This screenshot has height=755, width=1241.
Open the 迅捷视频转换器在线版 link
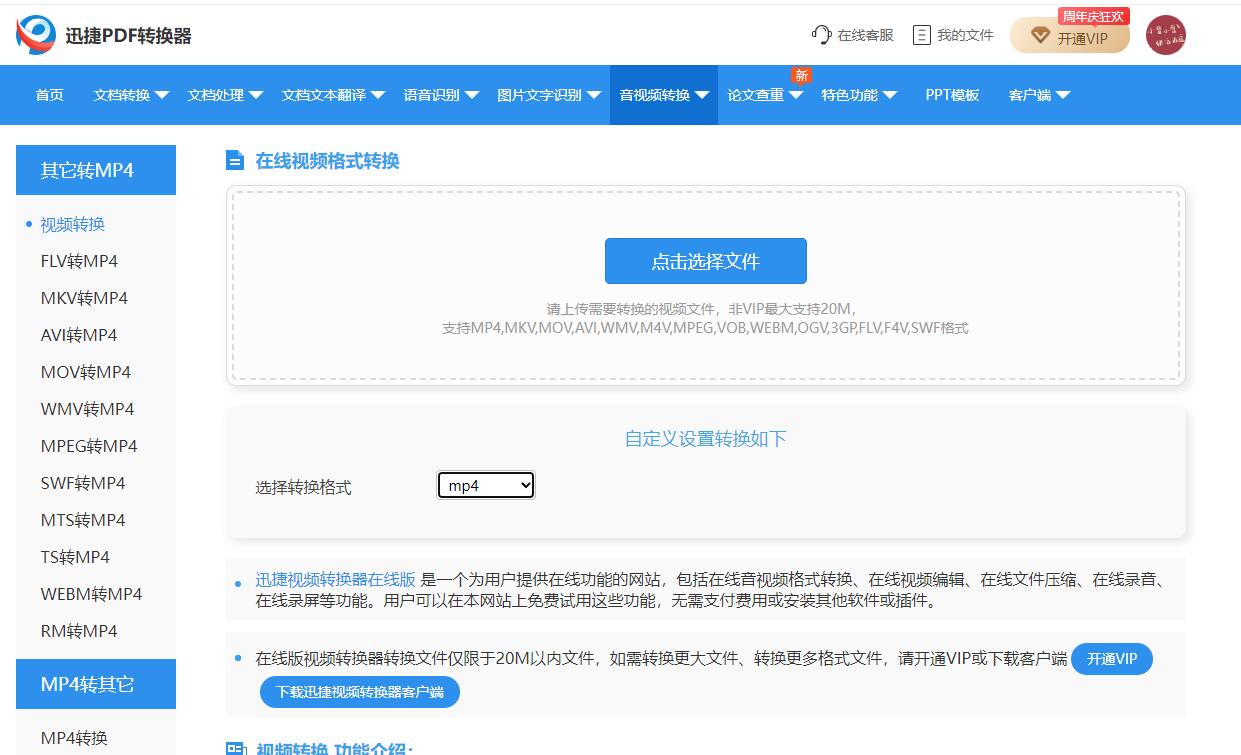click(x=335, y=579)
